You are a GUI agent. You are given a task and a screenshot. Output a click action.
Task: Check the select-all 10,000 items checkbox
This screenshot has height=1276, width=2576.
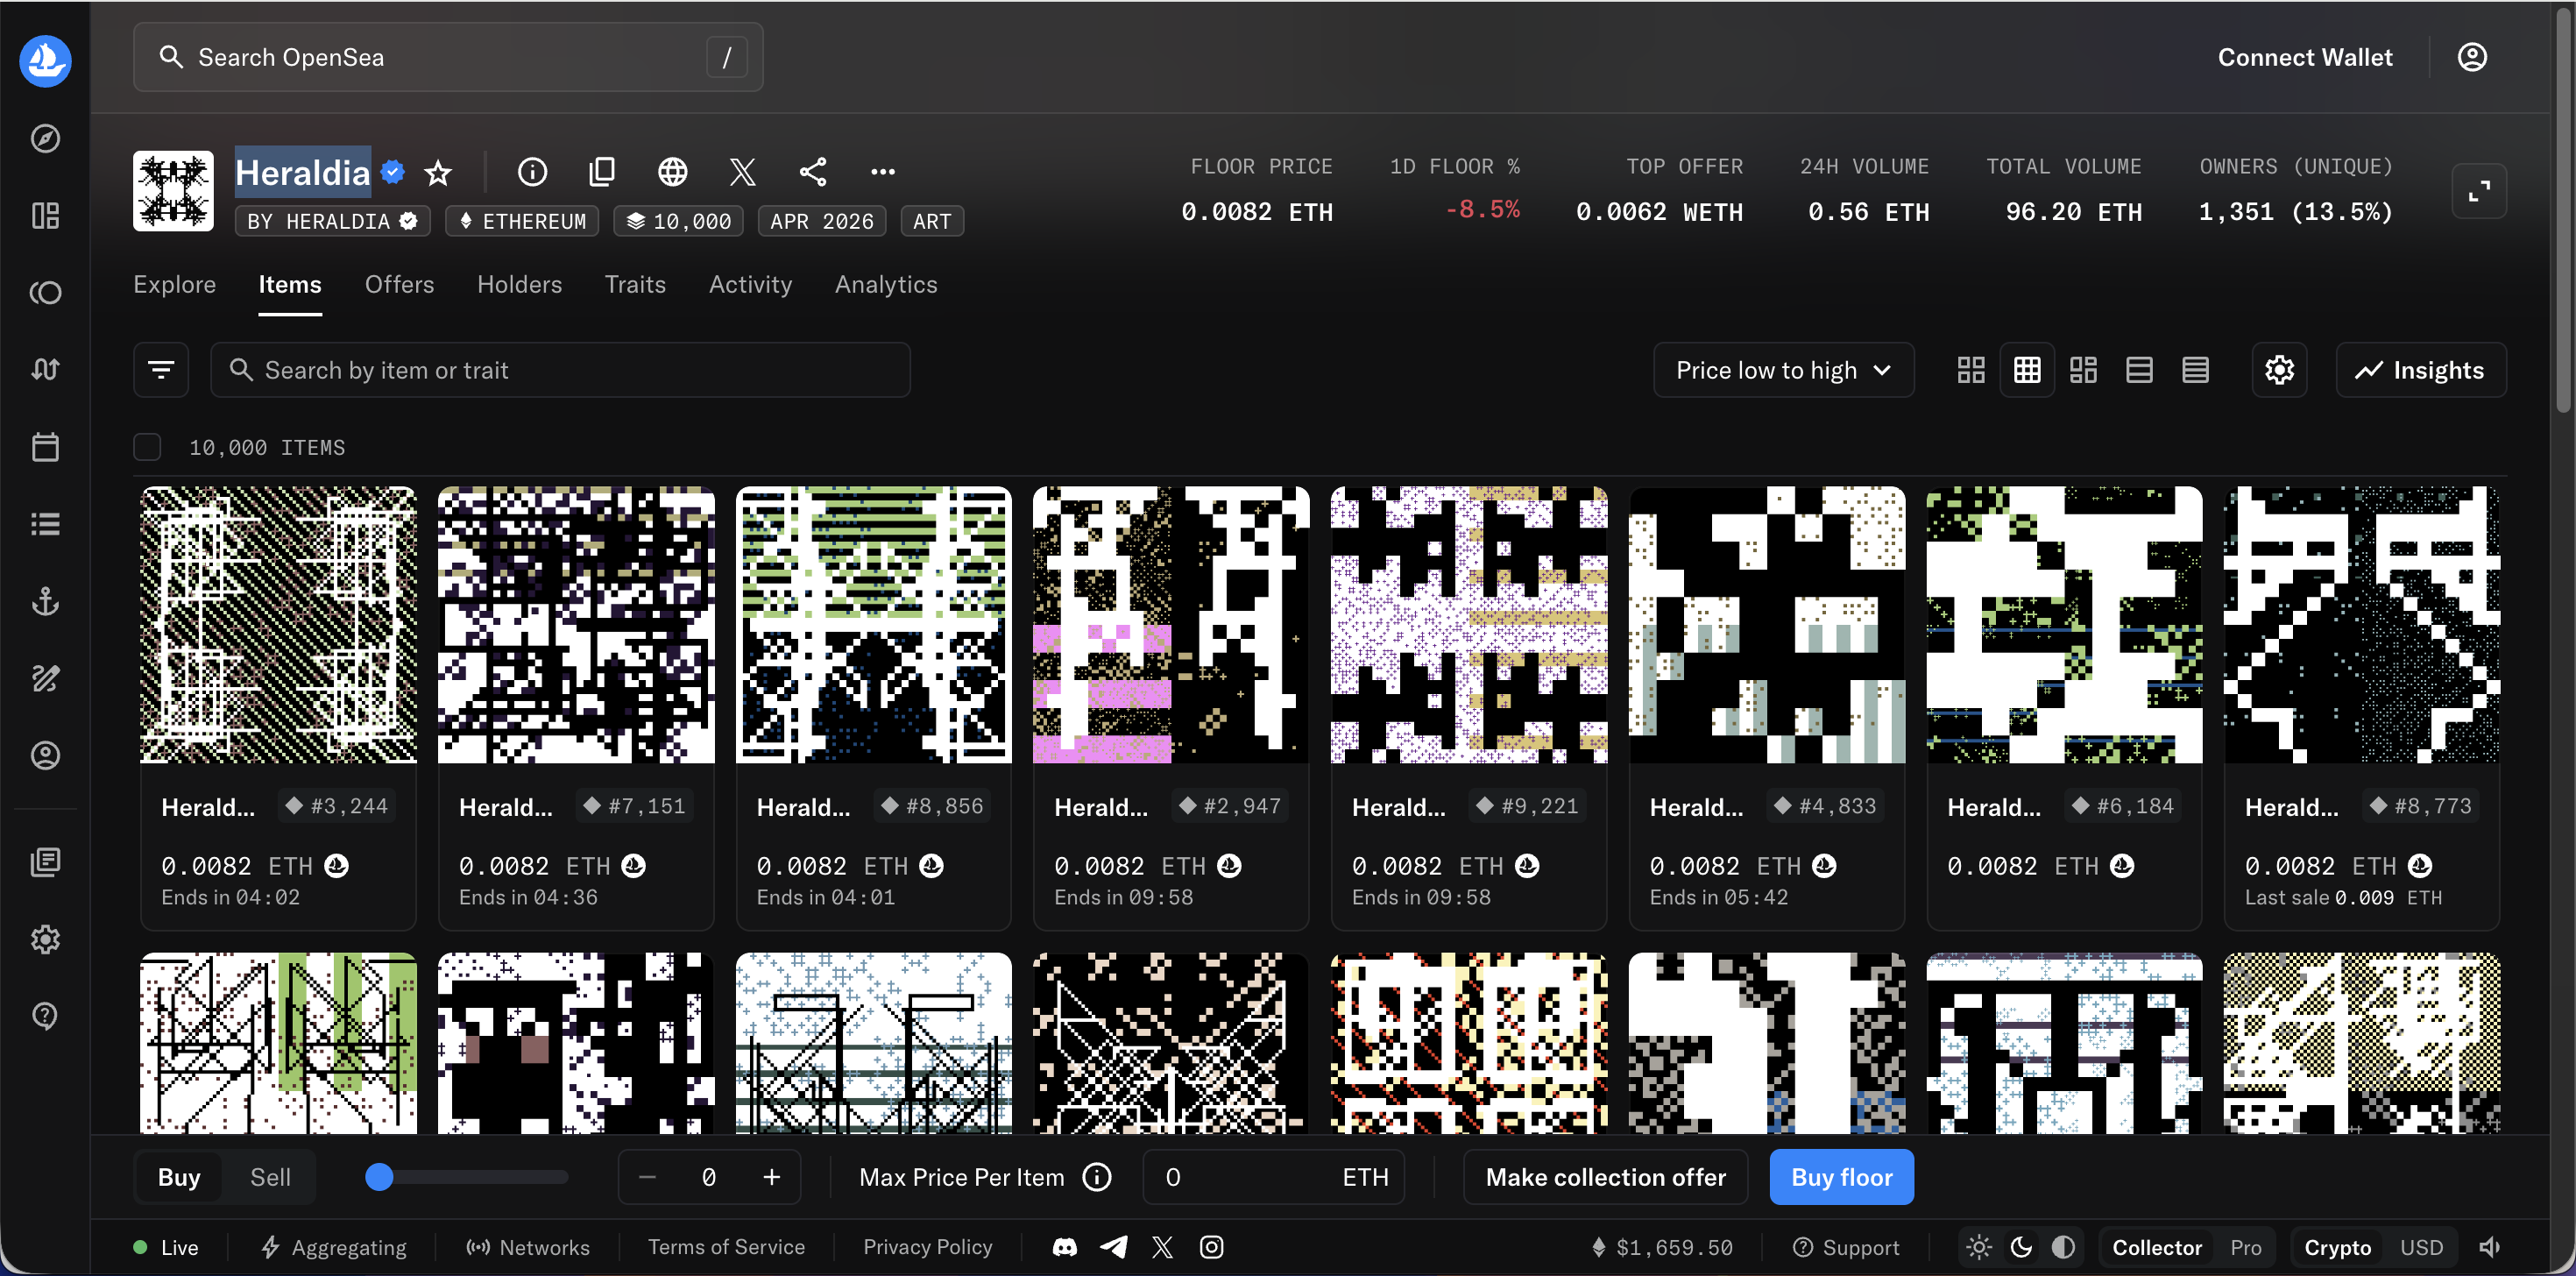[147, 447]
